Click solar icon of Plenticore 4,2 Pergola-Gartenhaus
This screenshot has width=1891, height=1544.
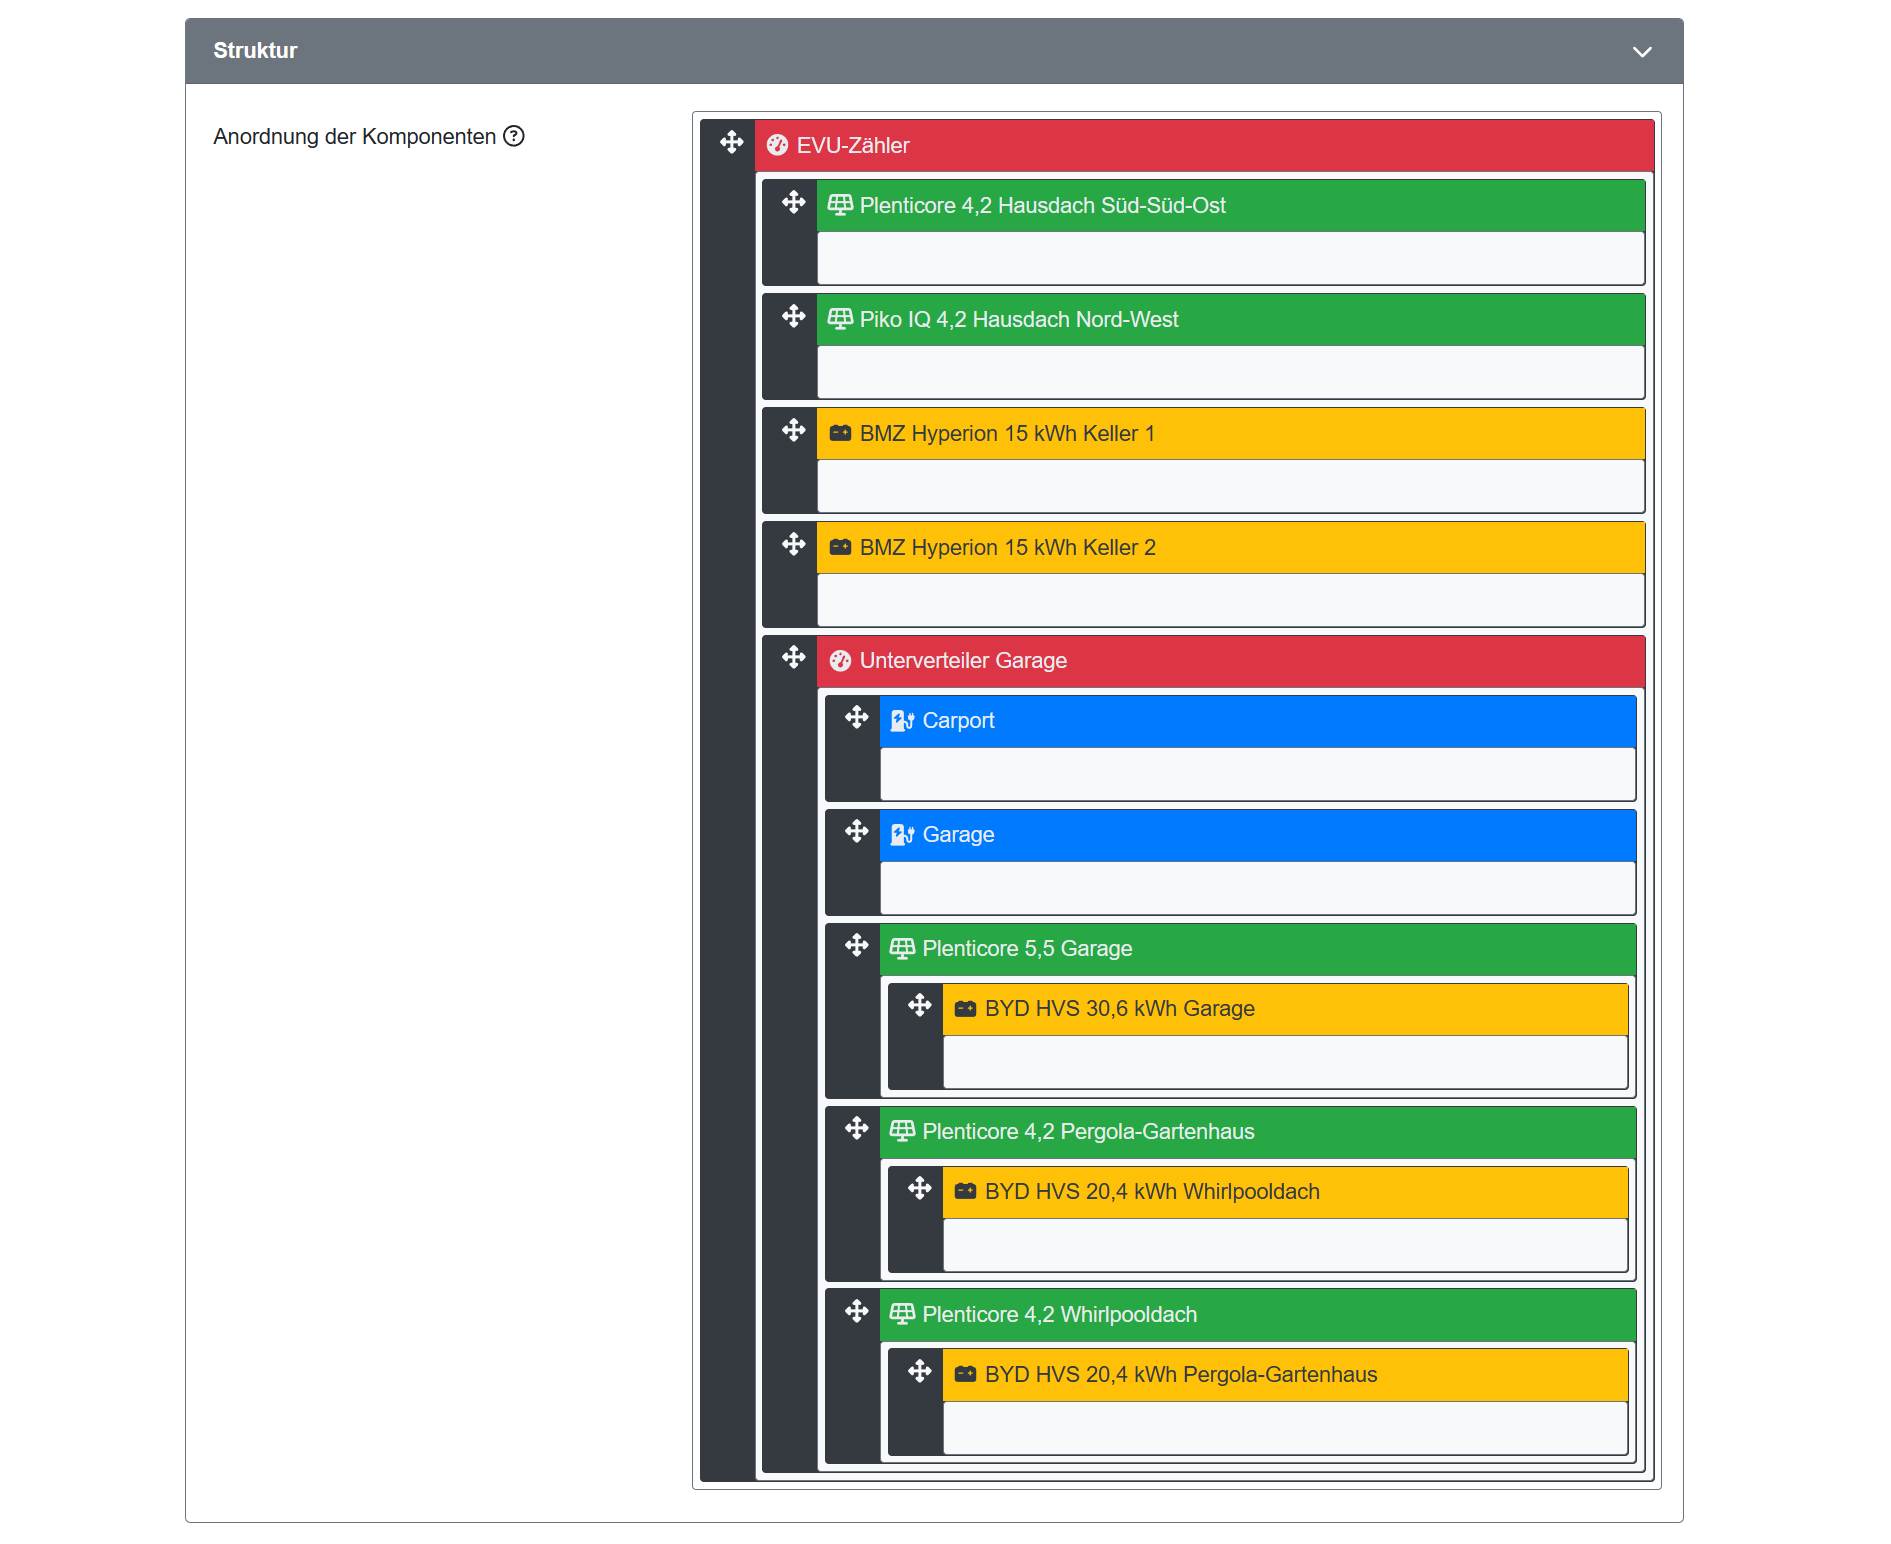(902, 1131)
